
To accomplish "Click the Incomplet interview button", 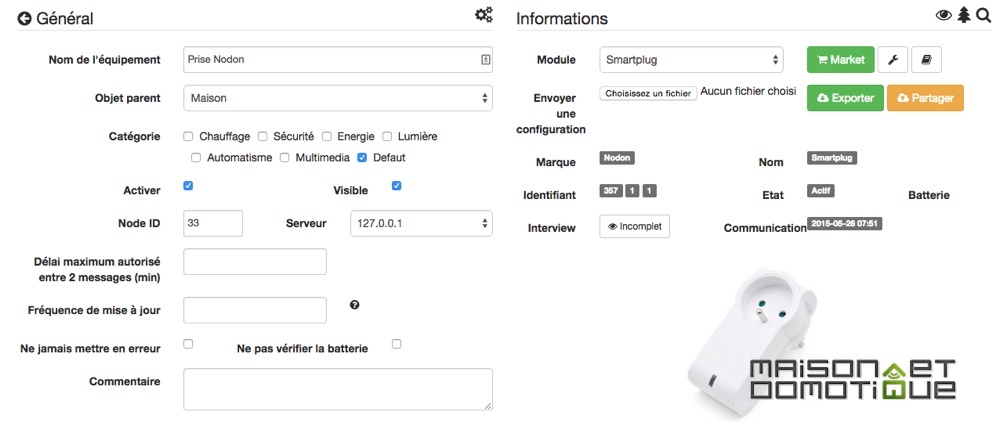I will tap(635, 226).
